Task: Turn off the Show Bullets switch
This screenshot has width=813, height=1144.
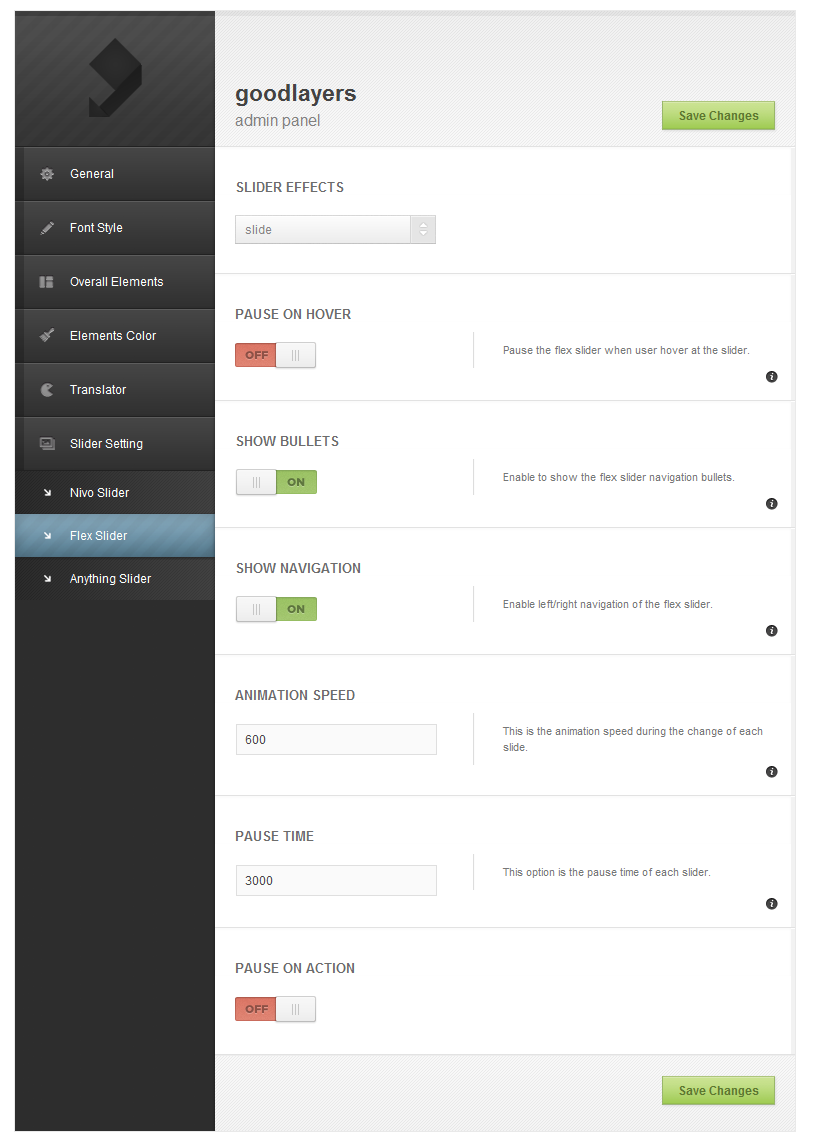Action: pos(276,482)
